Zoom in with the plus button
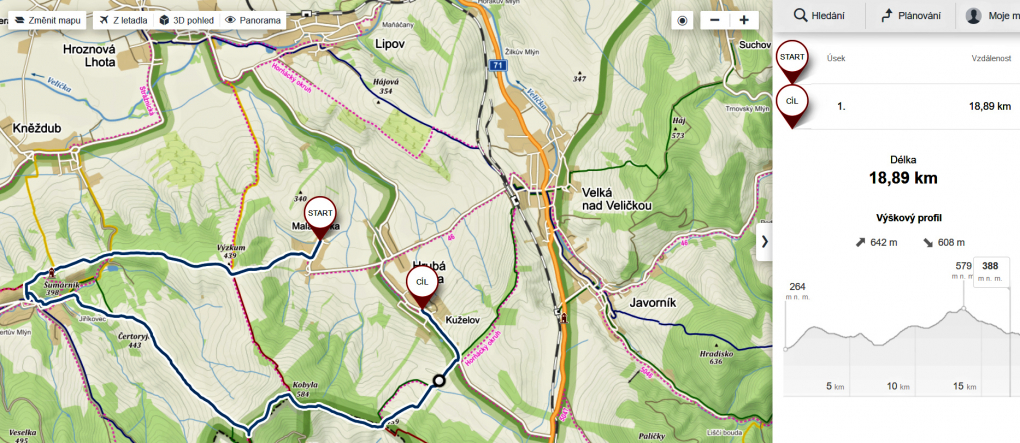Viewport: 1020px width, 443px height. click(744, 20)
